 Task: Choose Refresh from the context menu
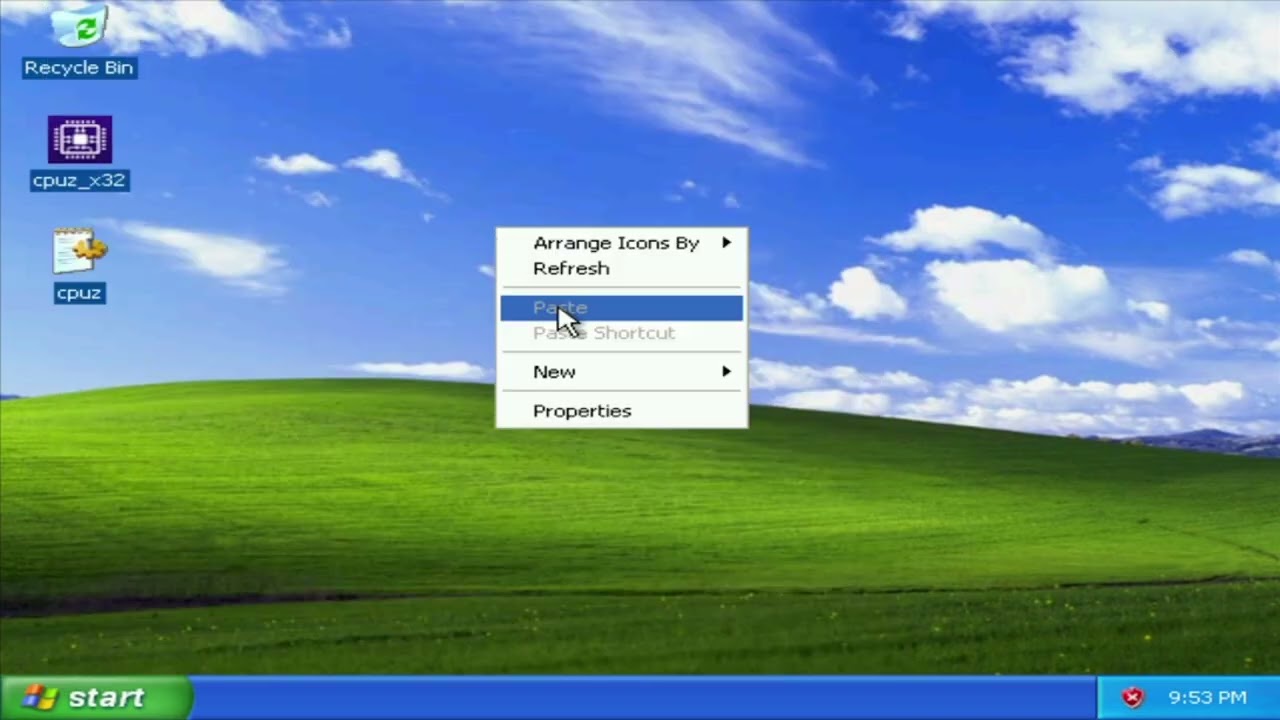click(x=621, y=268)
